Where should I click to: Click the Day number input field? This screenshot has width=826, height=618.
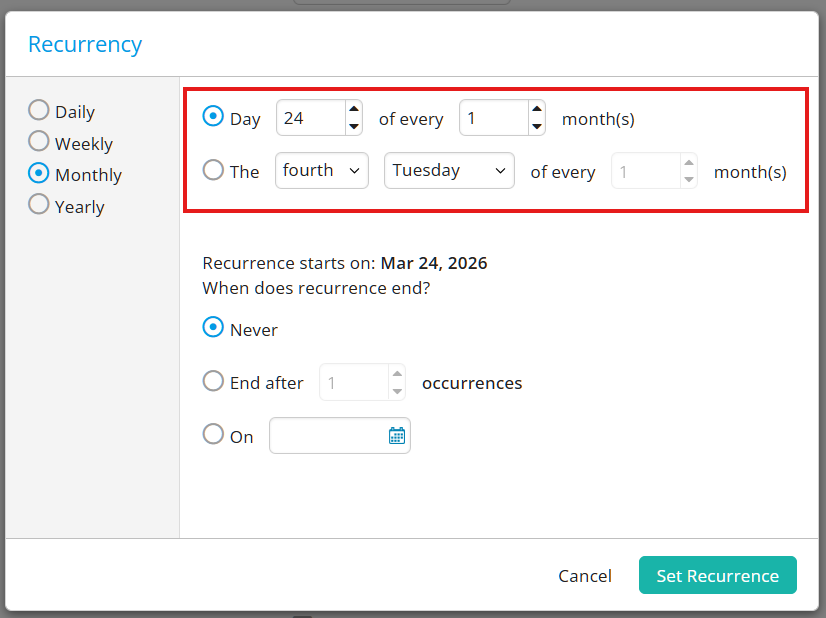[310, 118]
